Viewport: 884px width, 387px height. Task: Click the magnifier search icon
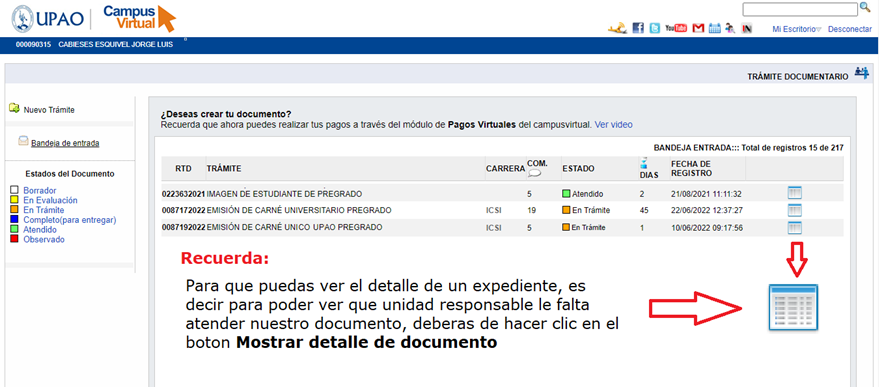tap(865, 8)
